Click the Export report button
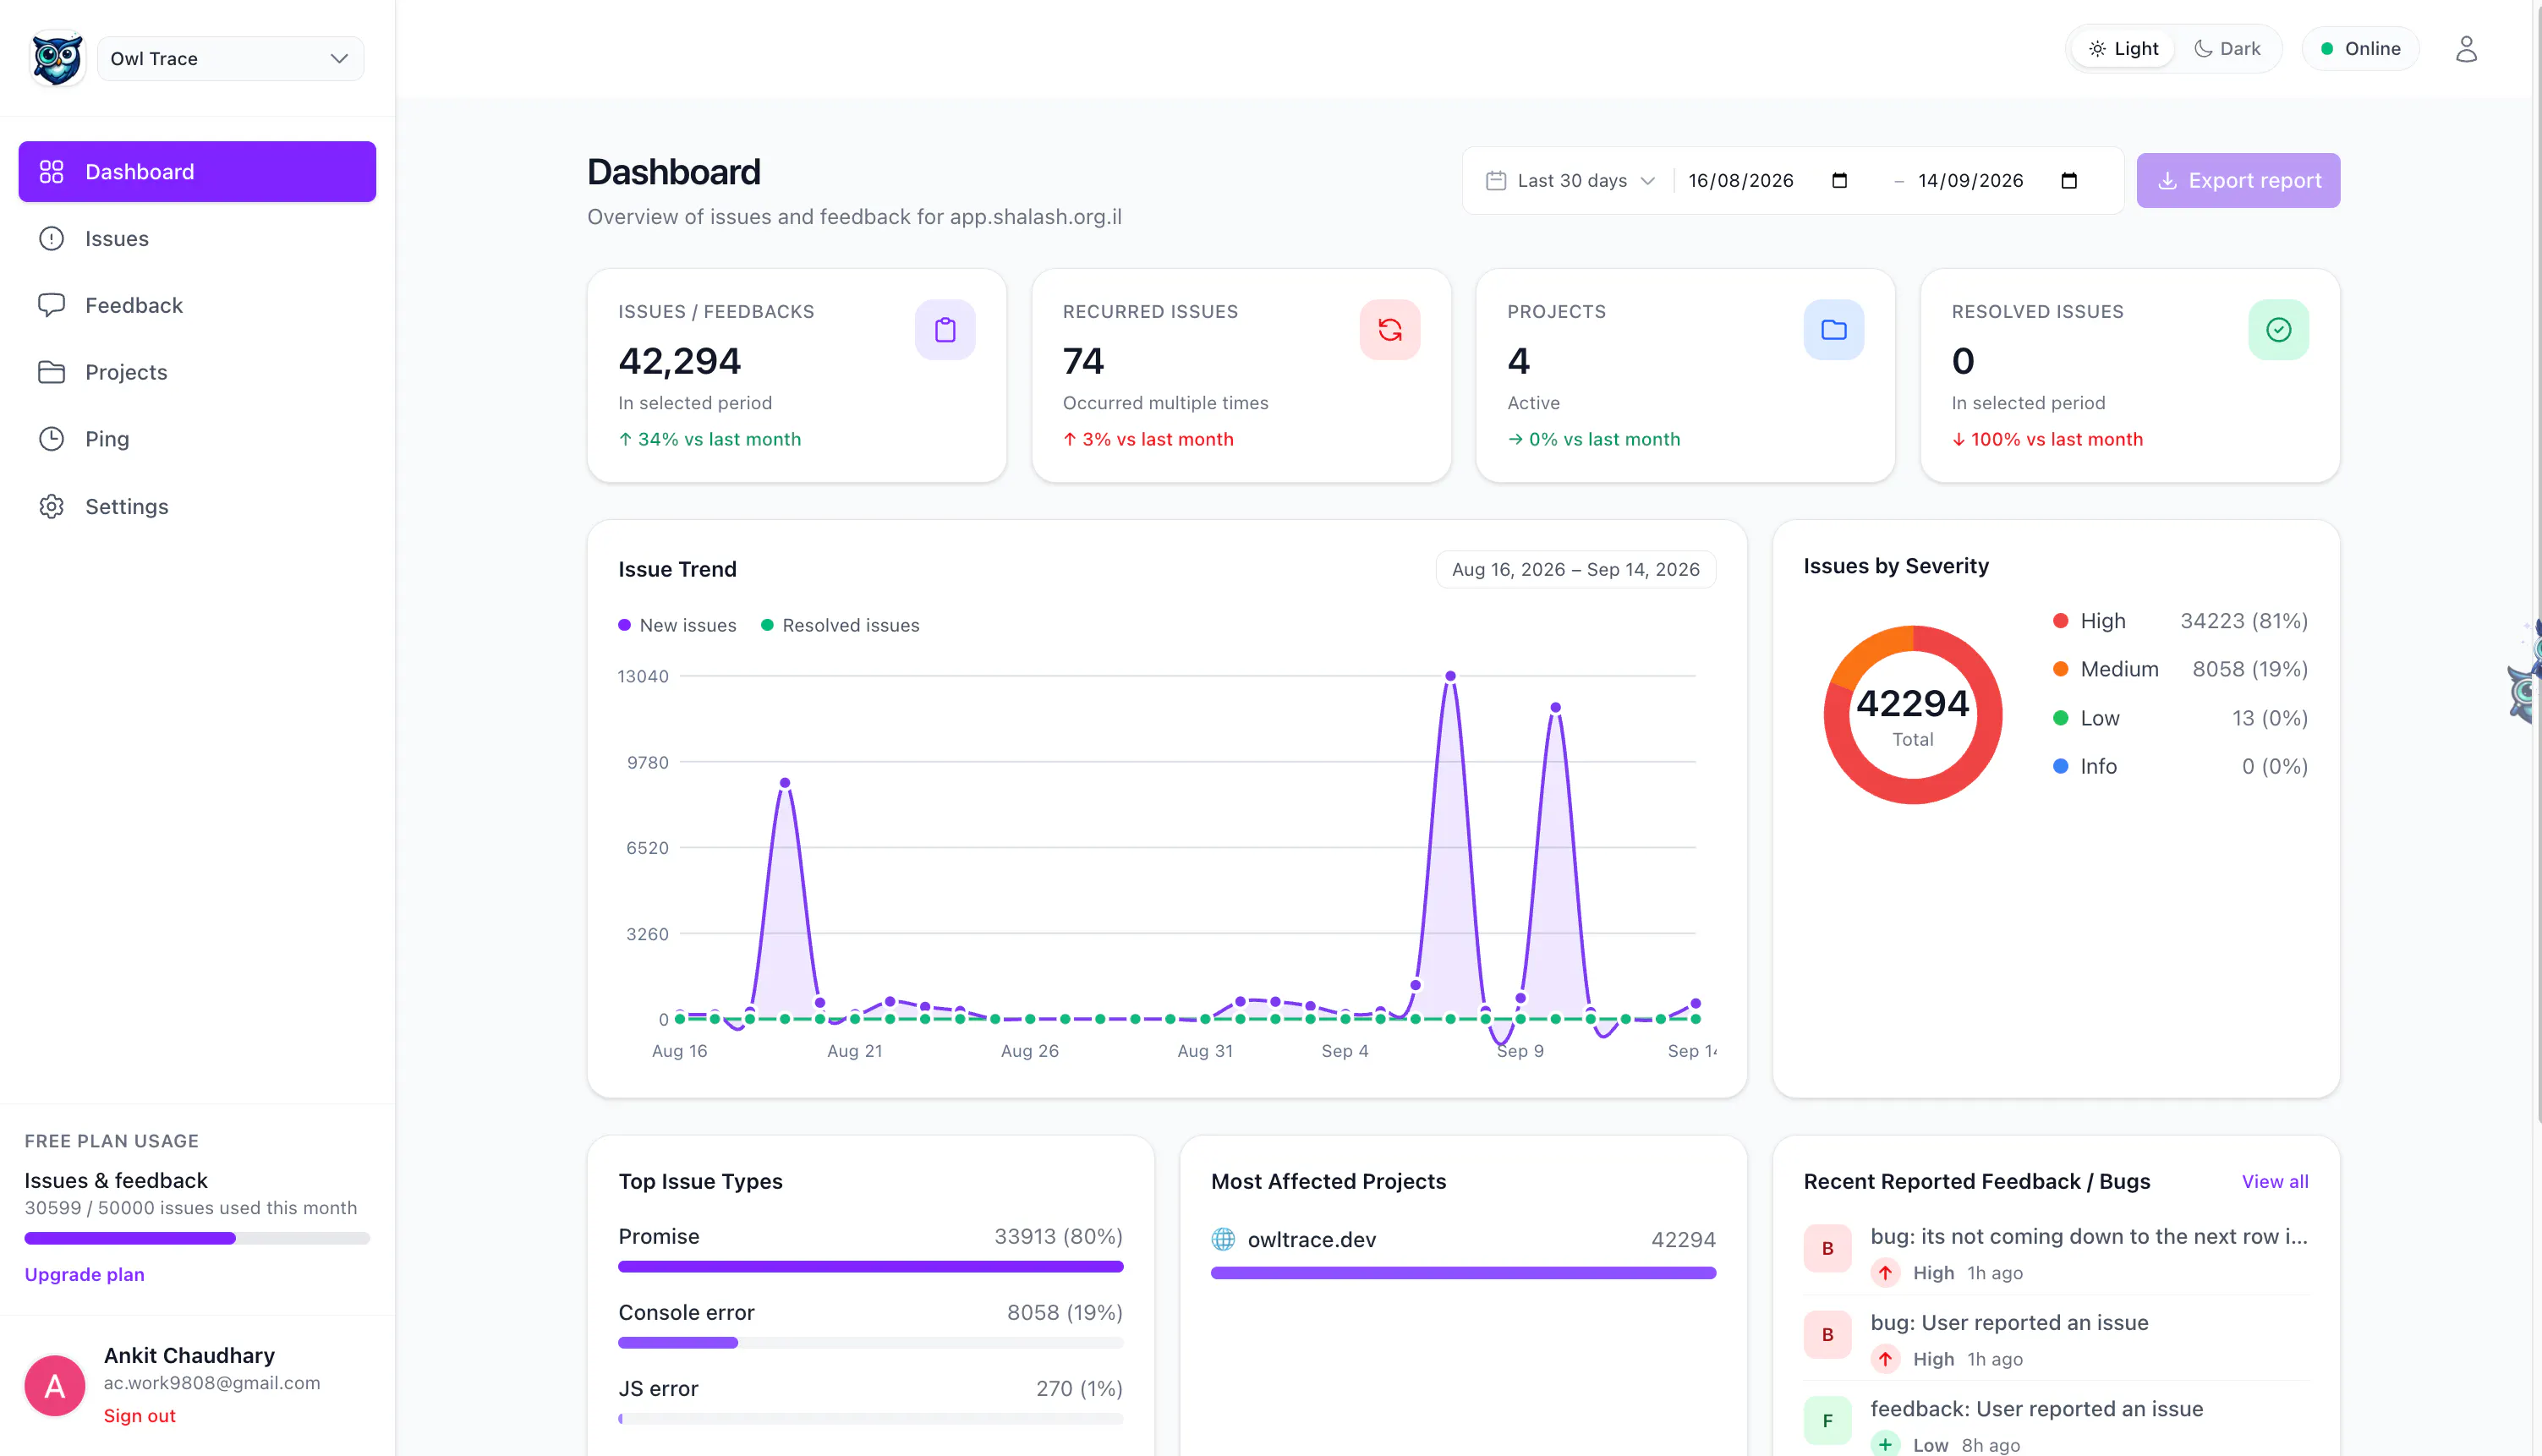The width and height of the screenshot is (2542, 1456). click(x=2238, y=181)
